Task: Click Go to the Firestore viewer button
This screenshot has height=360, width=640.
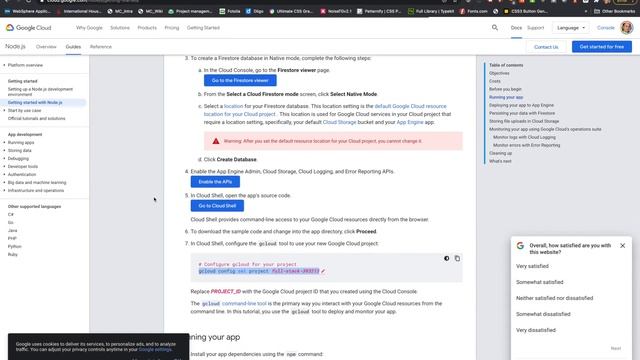Action: click(240, 80)
